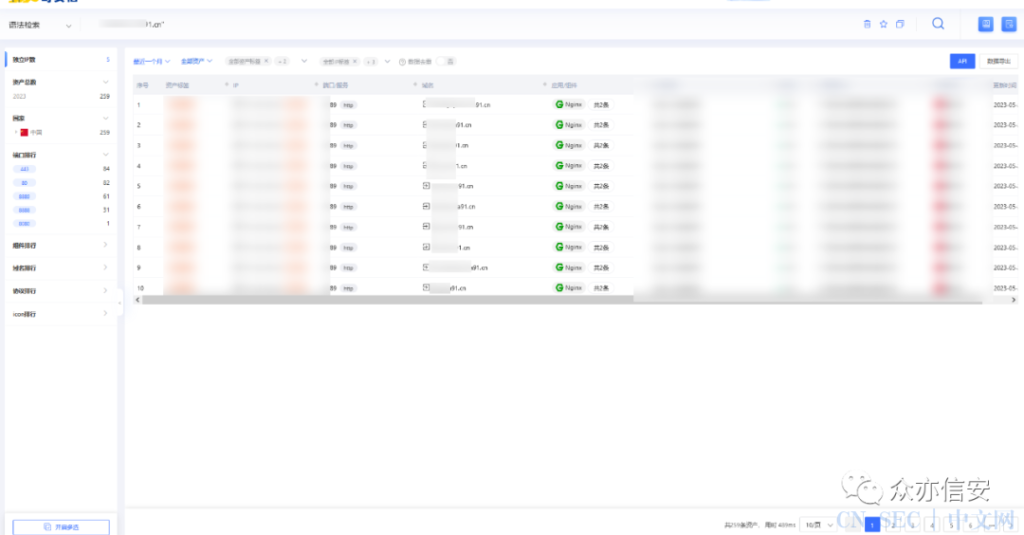Click the domain open icon in row 5

tap(426, 186)
